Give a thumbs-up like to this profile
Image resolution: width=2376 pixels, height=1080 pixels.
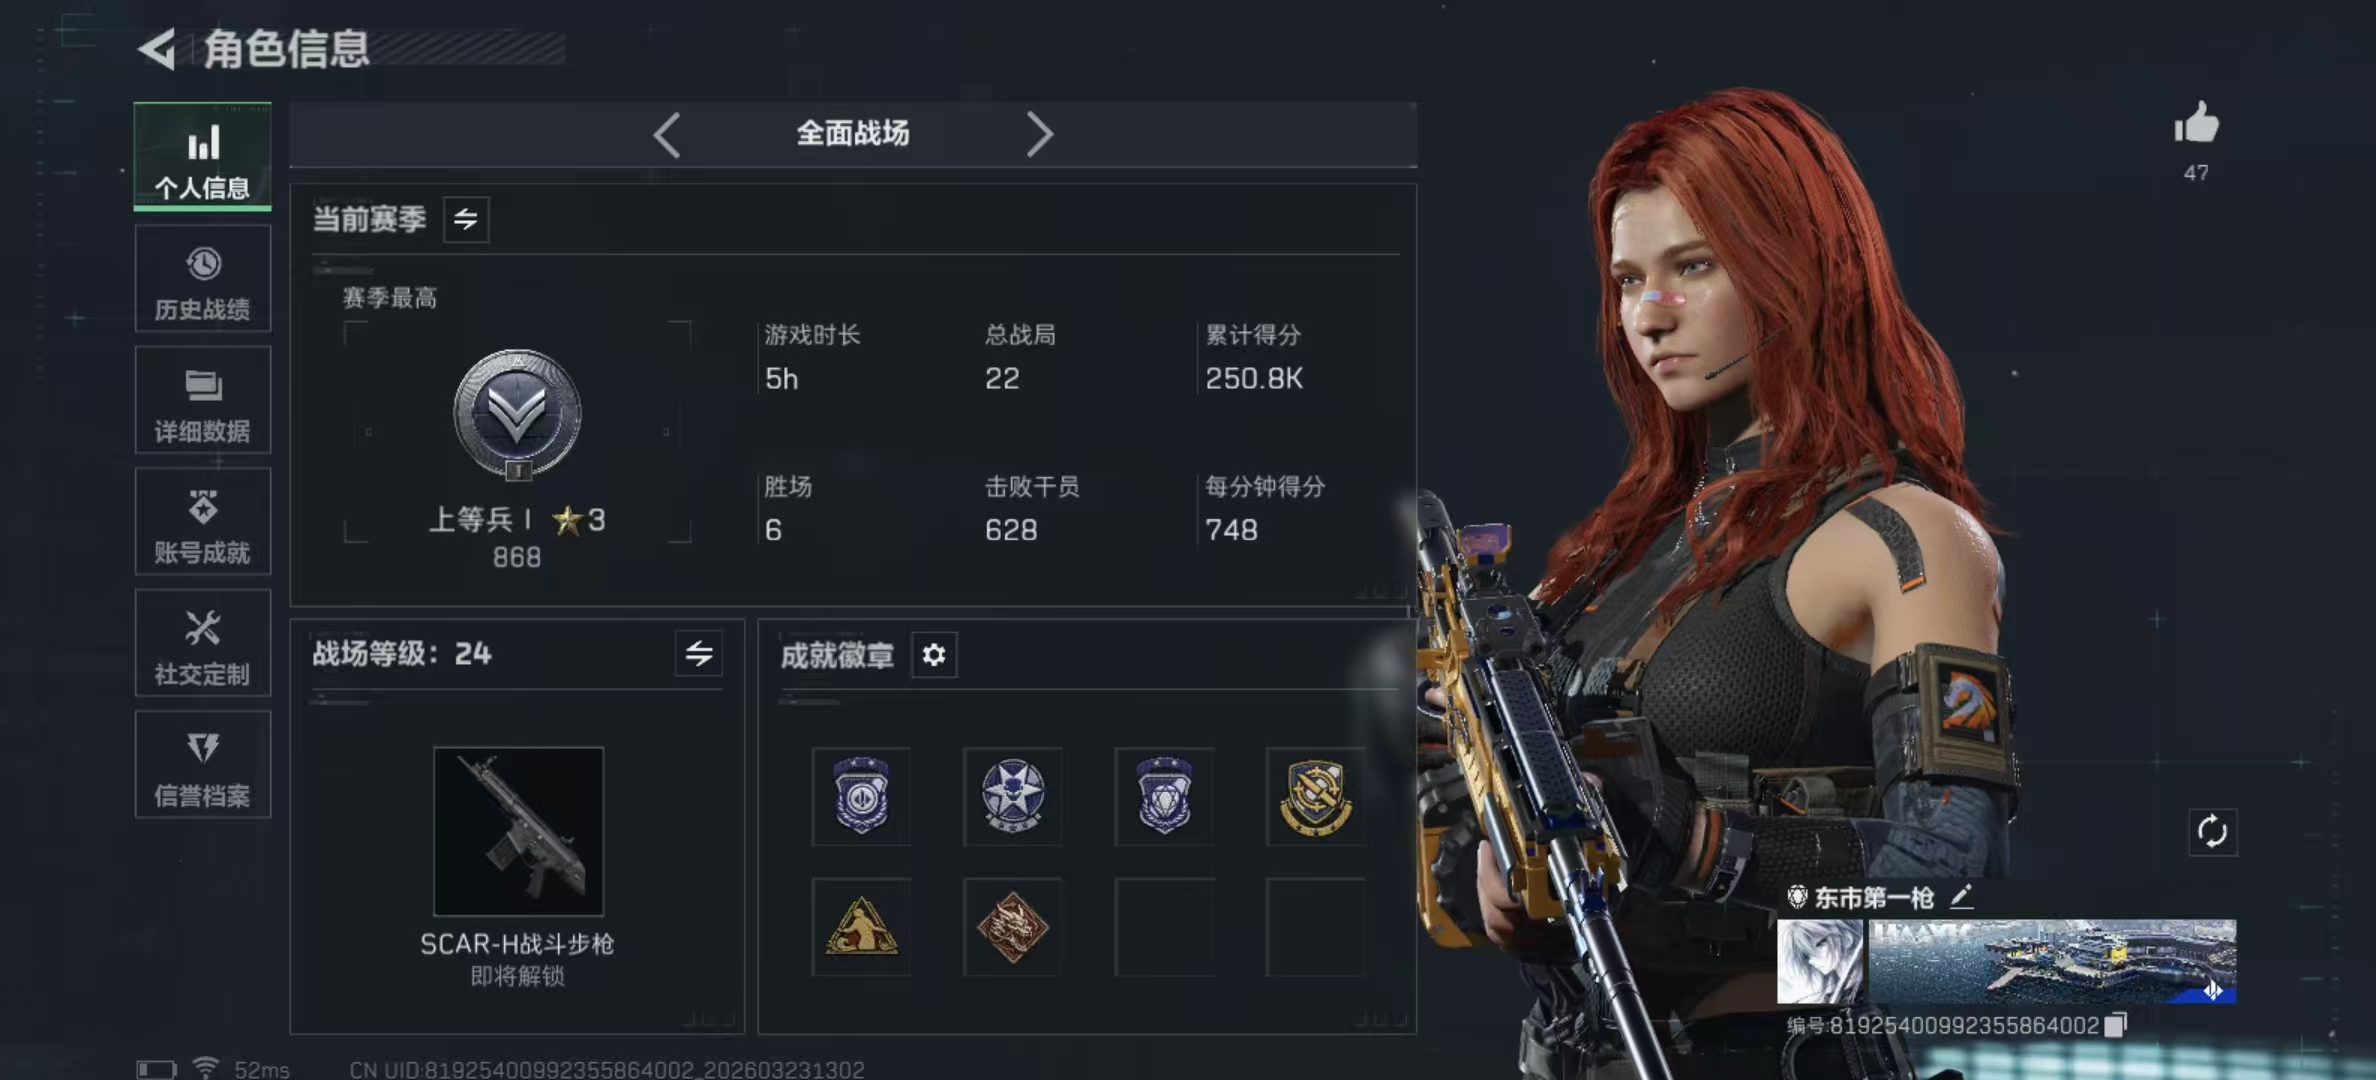(2196, 125)
